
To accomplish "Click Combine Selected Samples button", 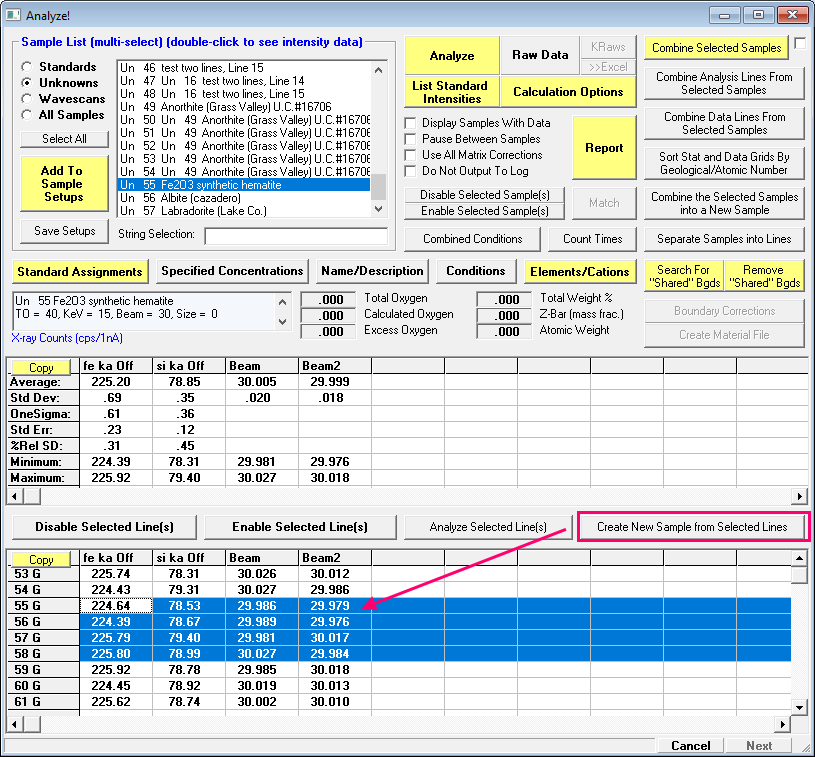I will (717, 48).
